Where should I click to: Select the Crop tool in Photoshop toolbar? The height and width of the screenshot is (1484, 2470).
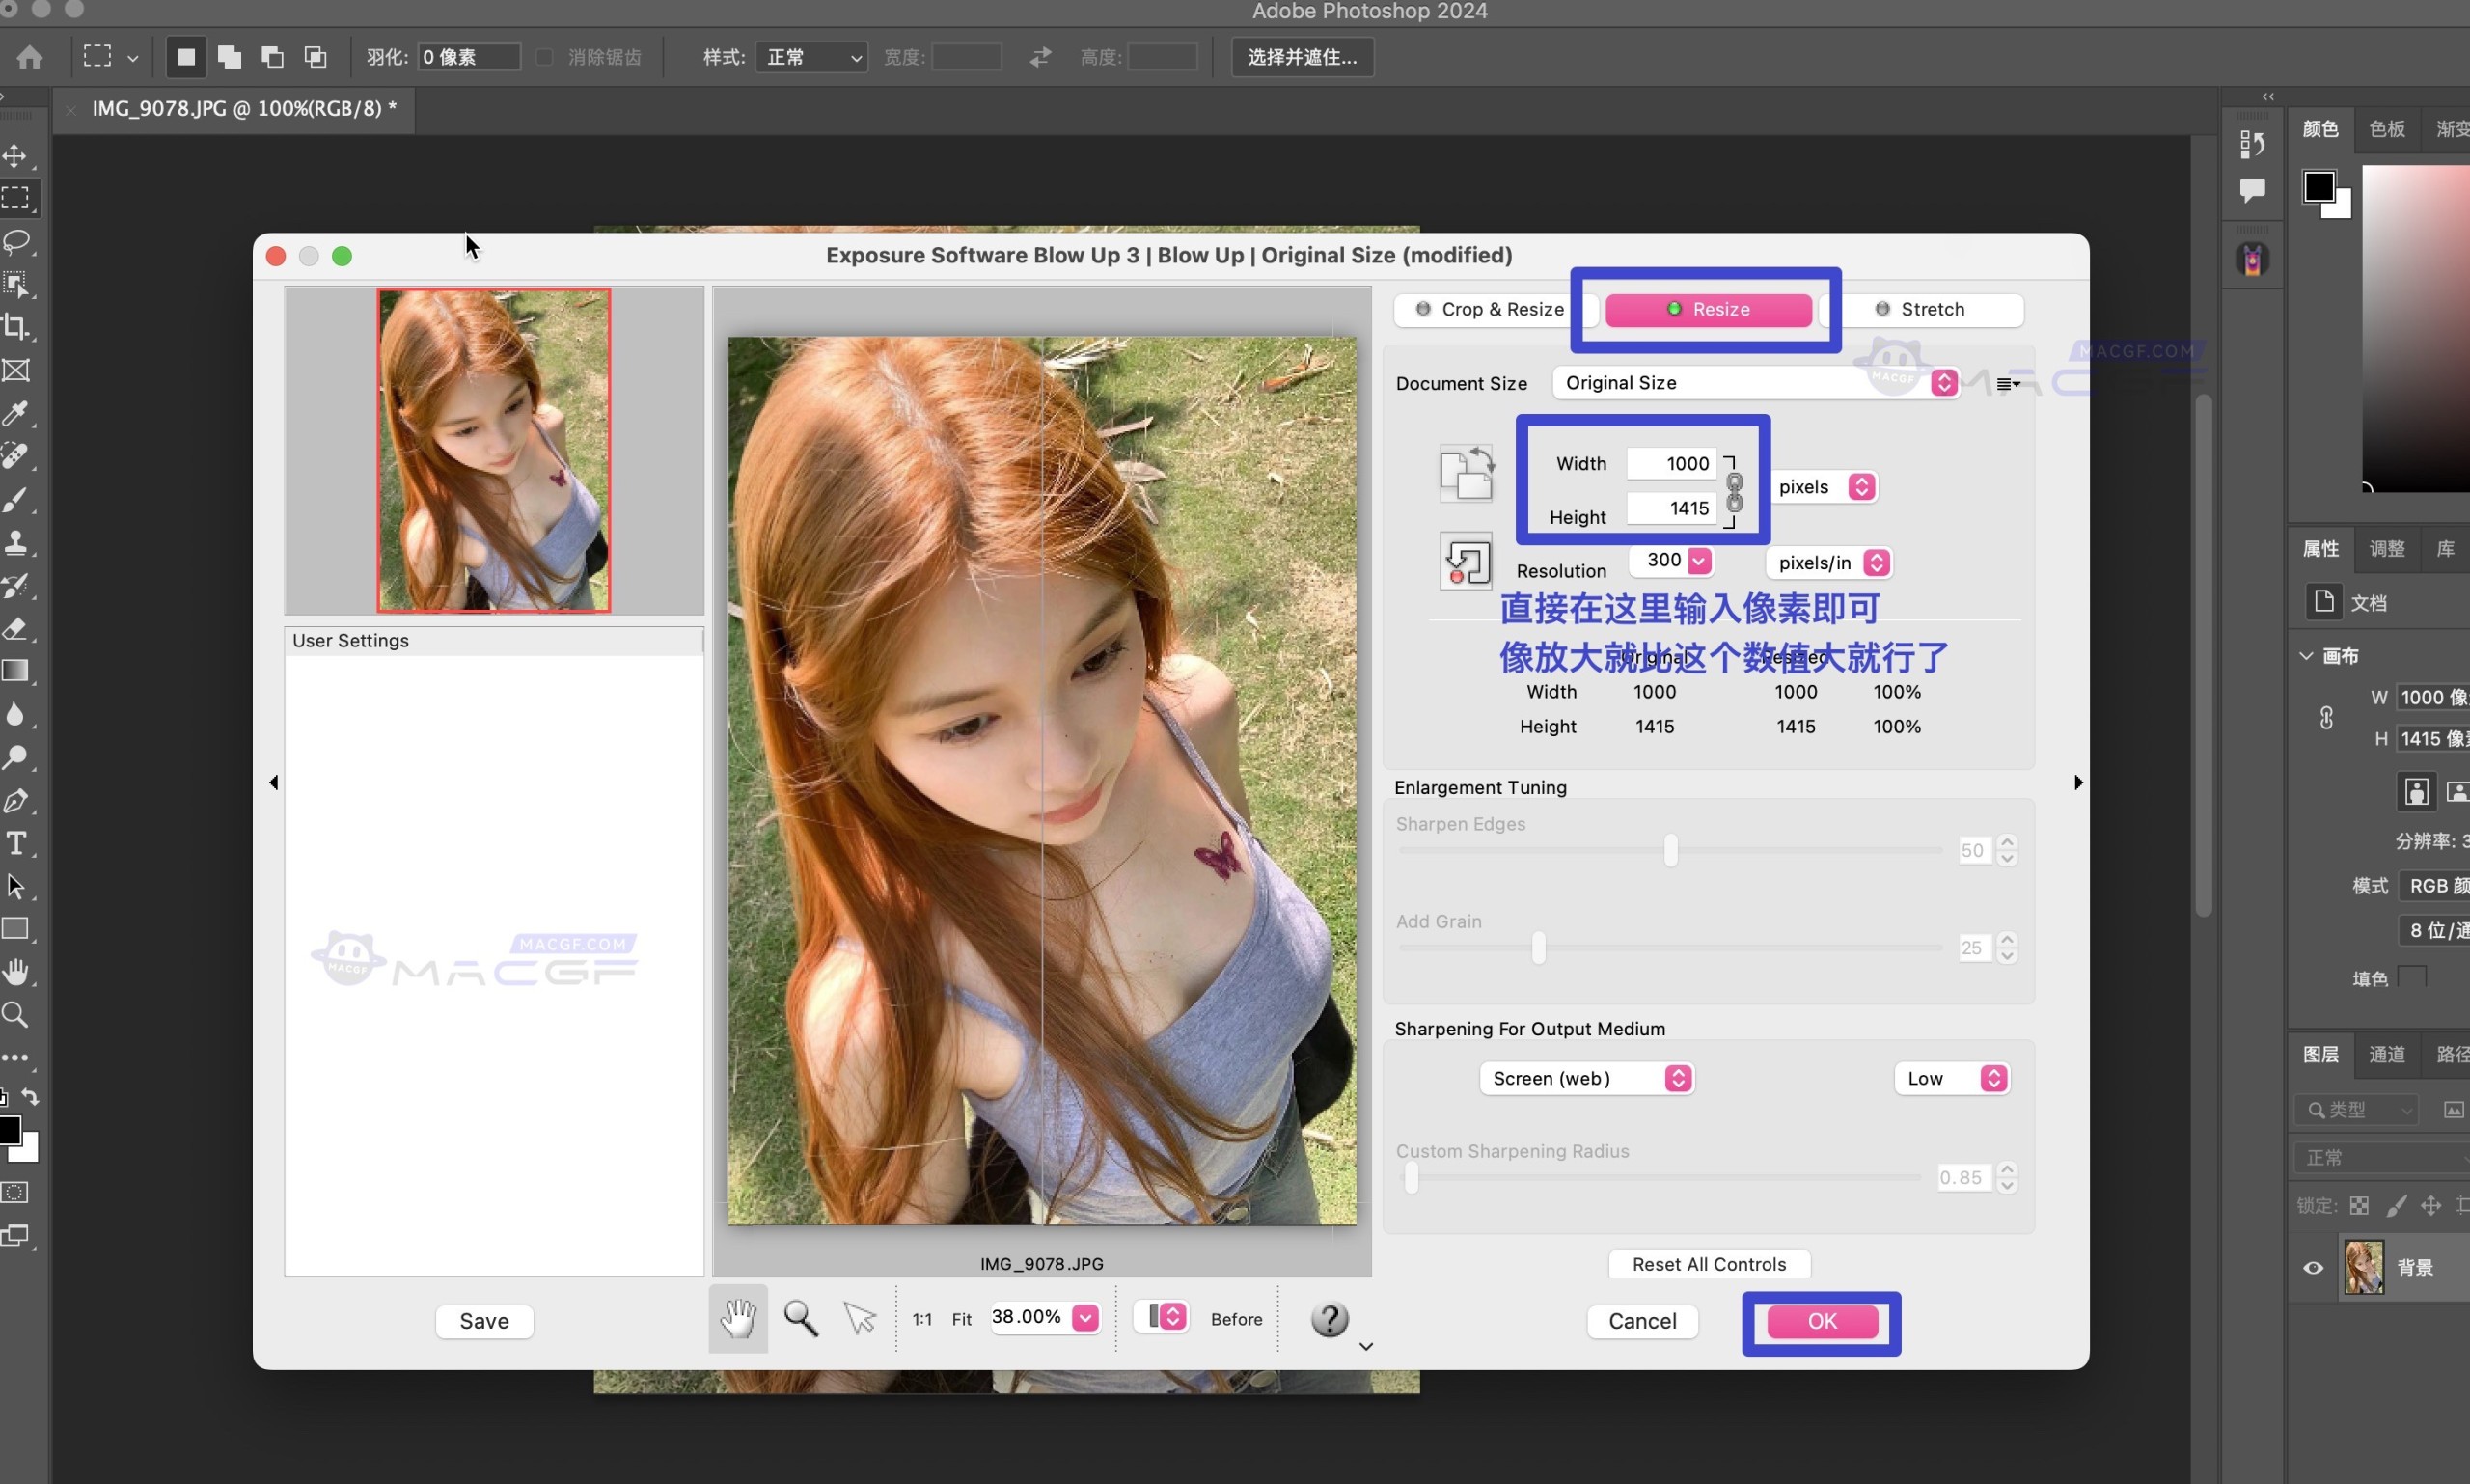click(16, 327)
